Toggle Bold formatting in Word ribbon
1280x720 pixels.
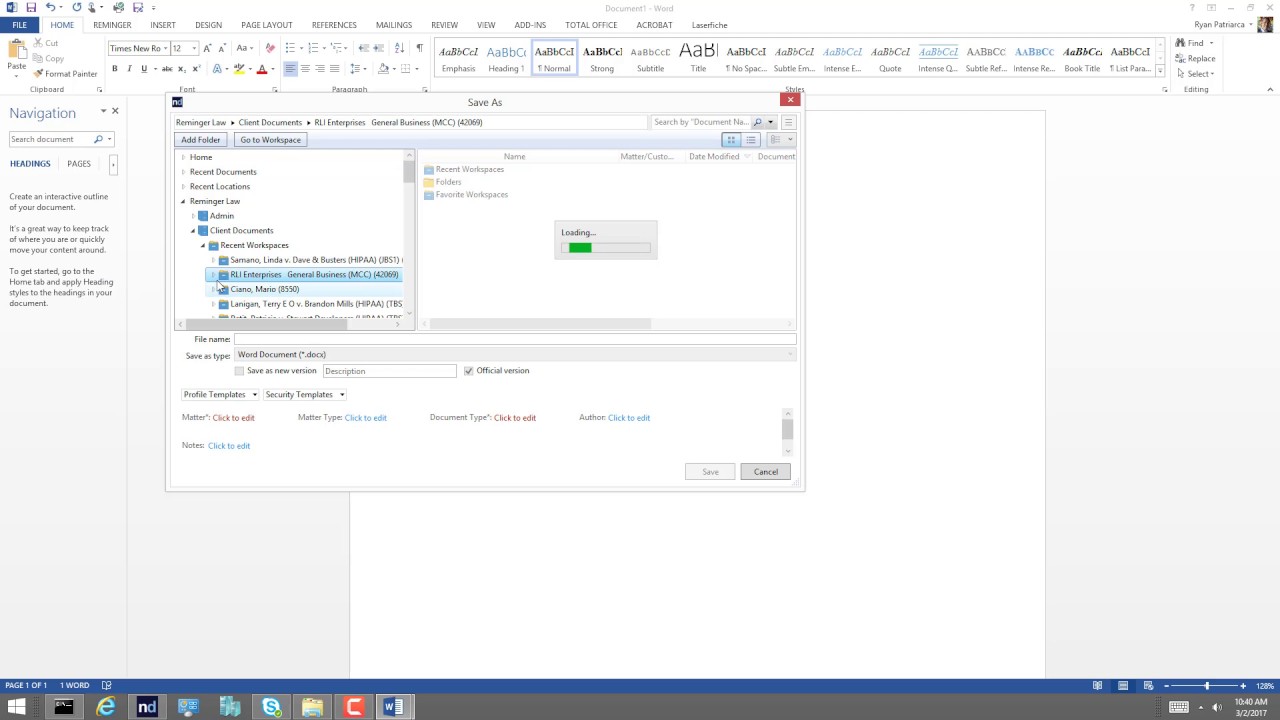(x=115, y=69)
